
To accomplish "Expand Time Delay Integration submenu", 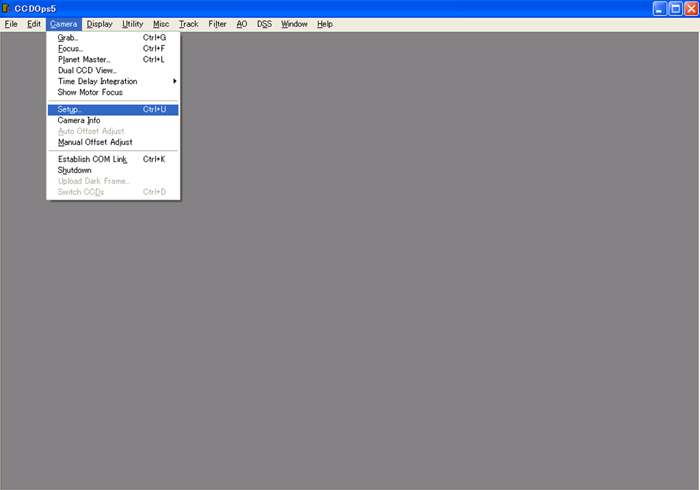I will (x=113, y=81).
